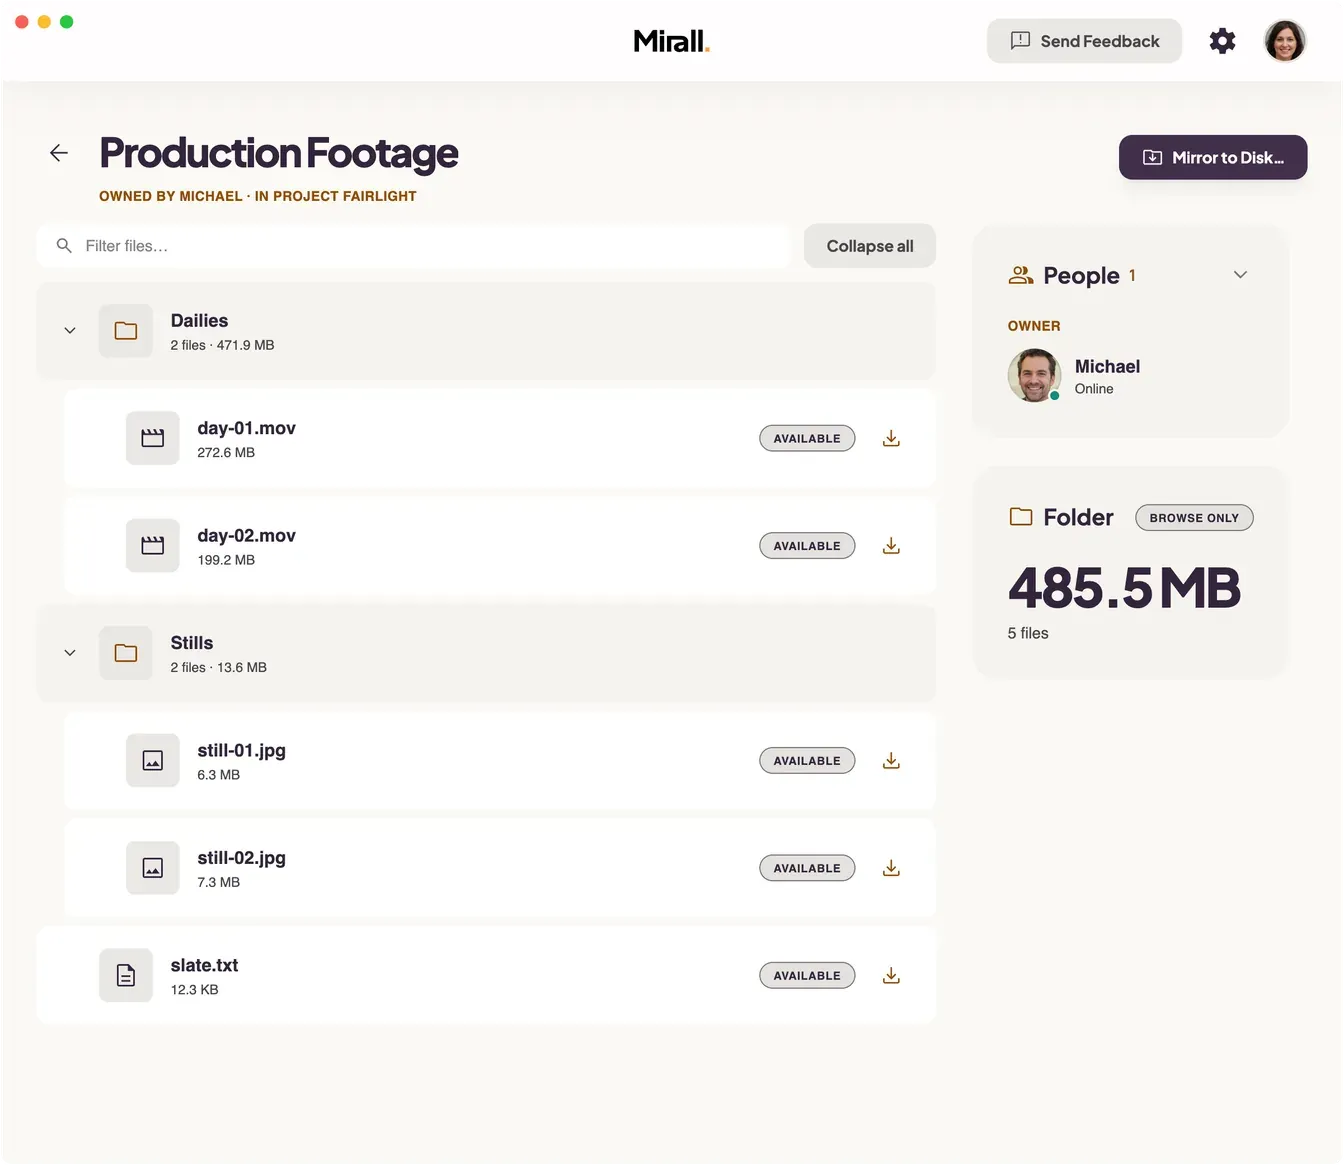Click the Stills folder icon

click(126, 653)
